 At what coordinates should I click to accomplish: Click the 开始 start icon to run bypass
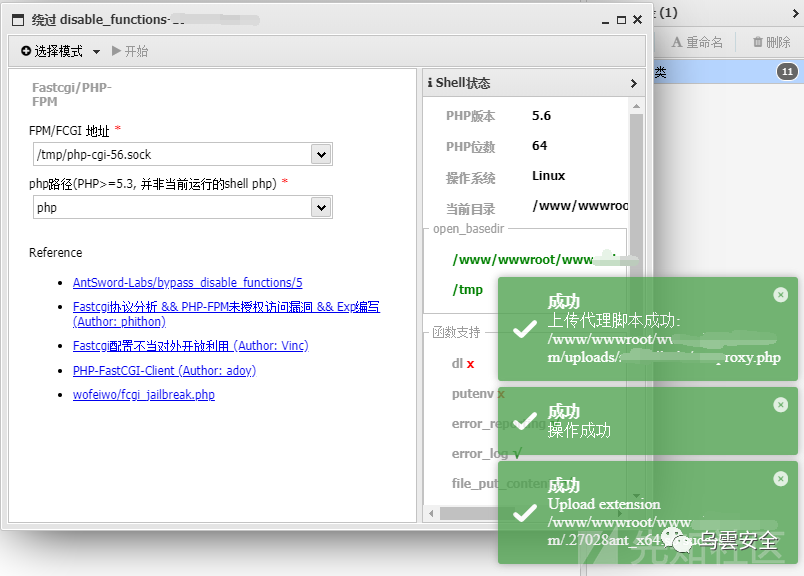click(x=117, y=50)
